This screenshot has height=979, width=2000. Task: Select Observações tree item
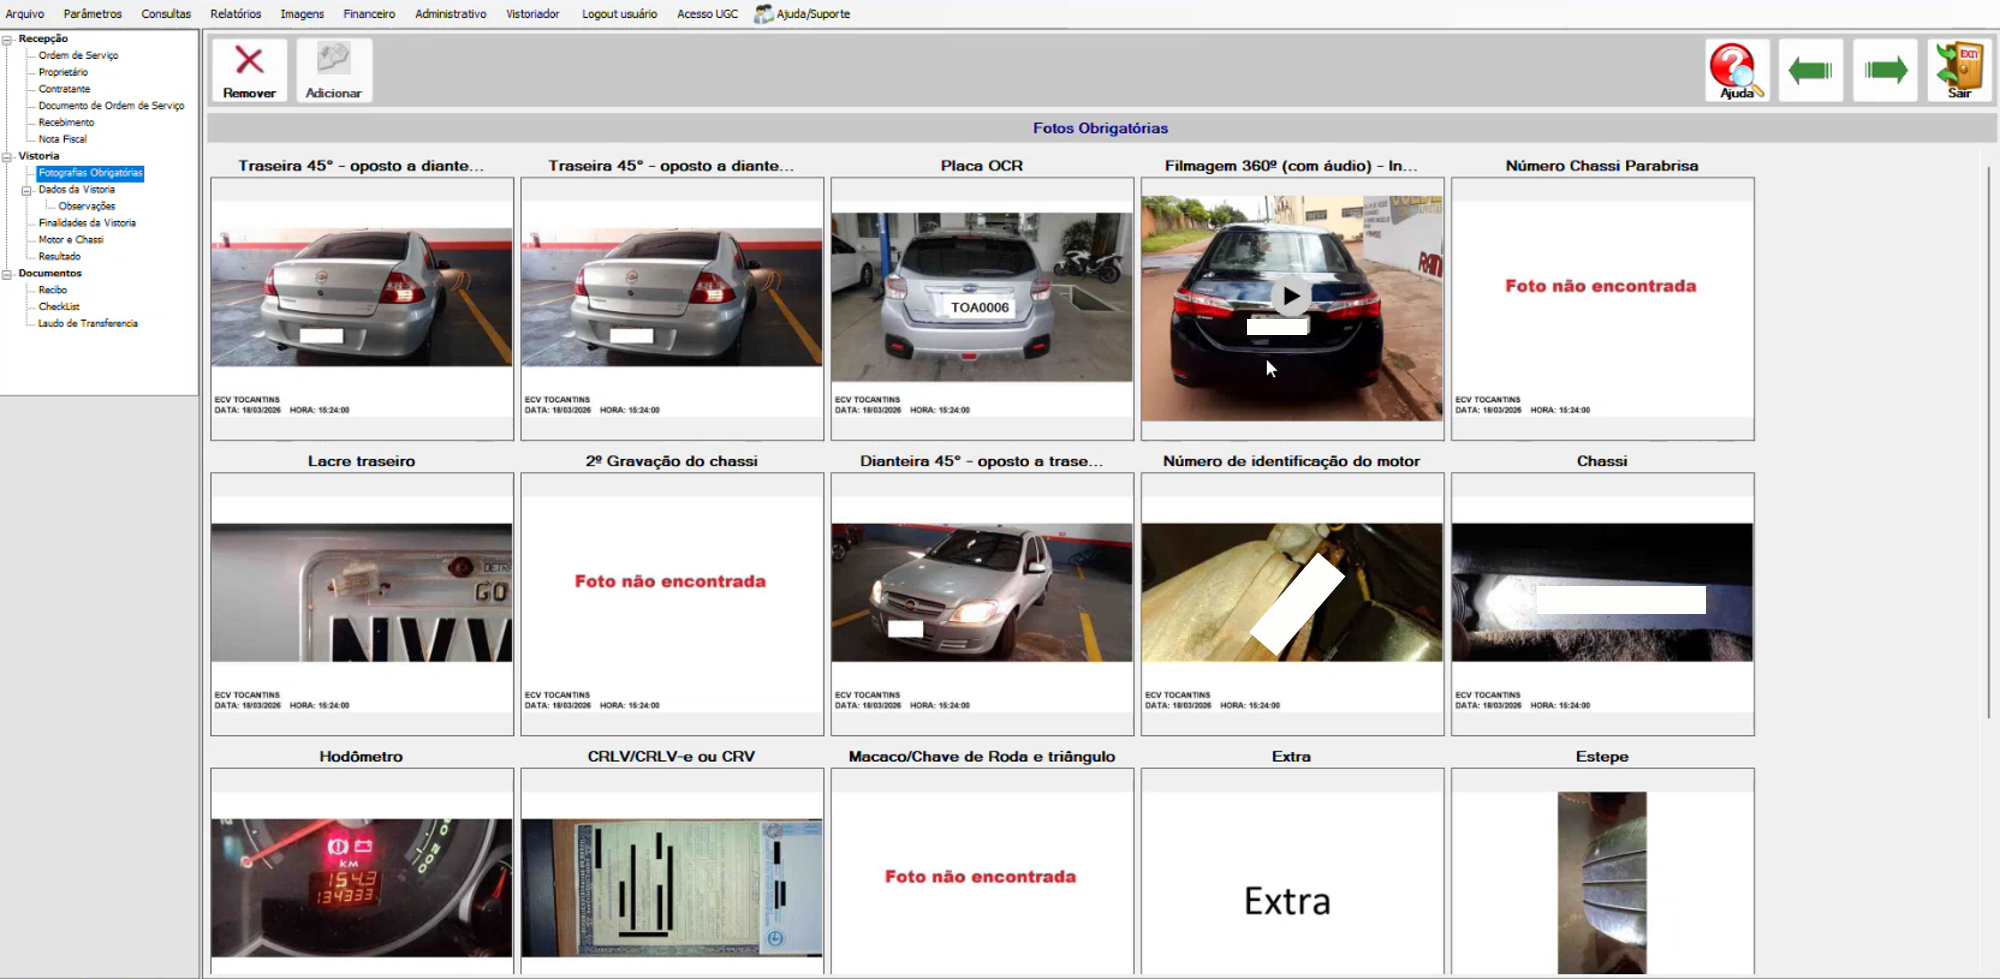[x=87, y=206]
